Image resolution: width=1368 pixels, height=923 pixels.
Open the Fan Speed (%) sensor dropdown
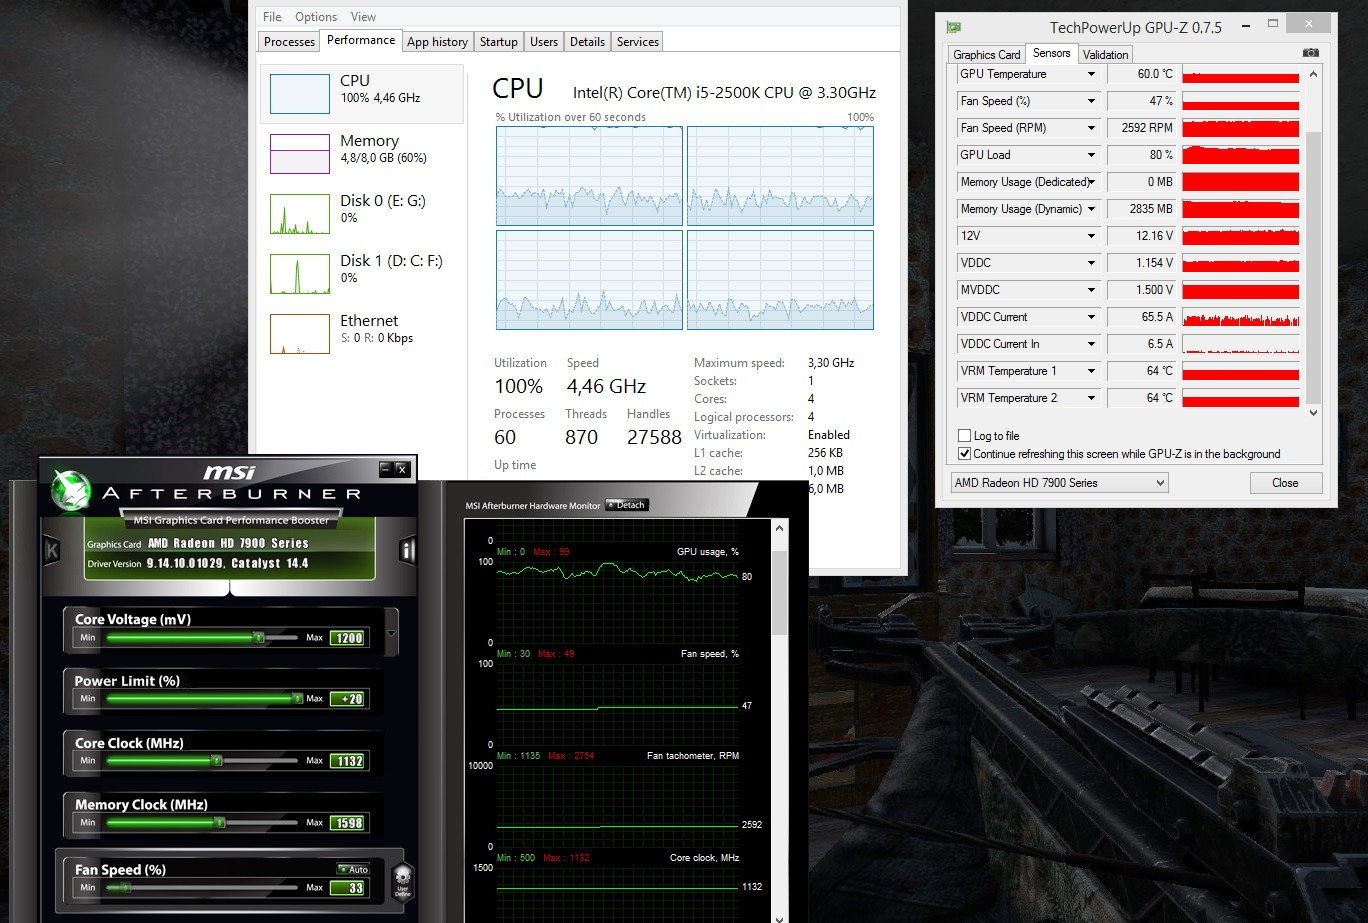(1092, 101)
